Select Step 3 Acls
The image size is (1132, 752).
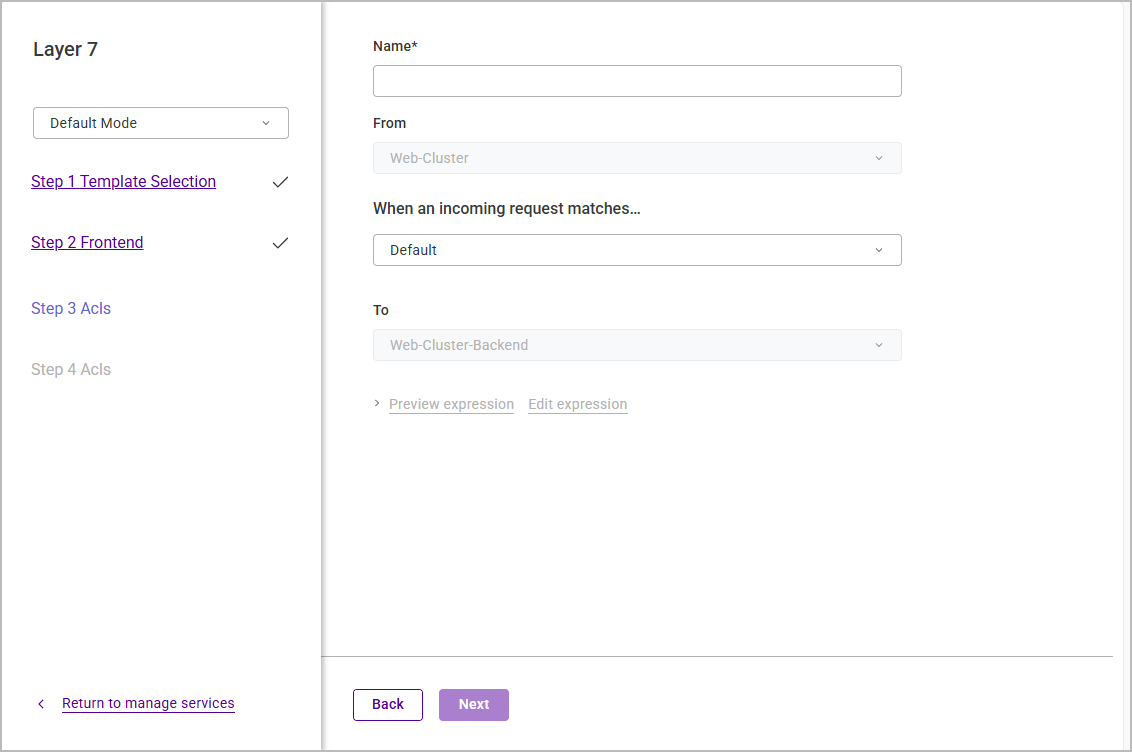coord(71,308)
